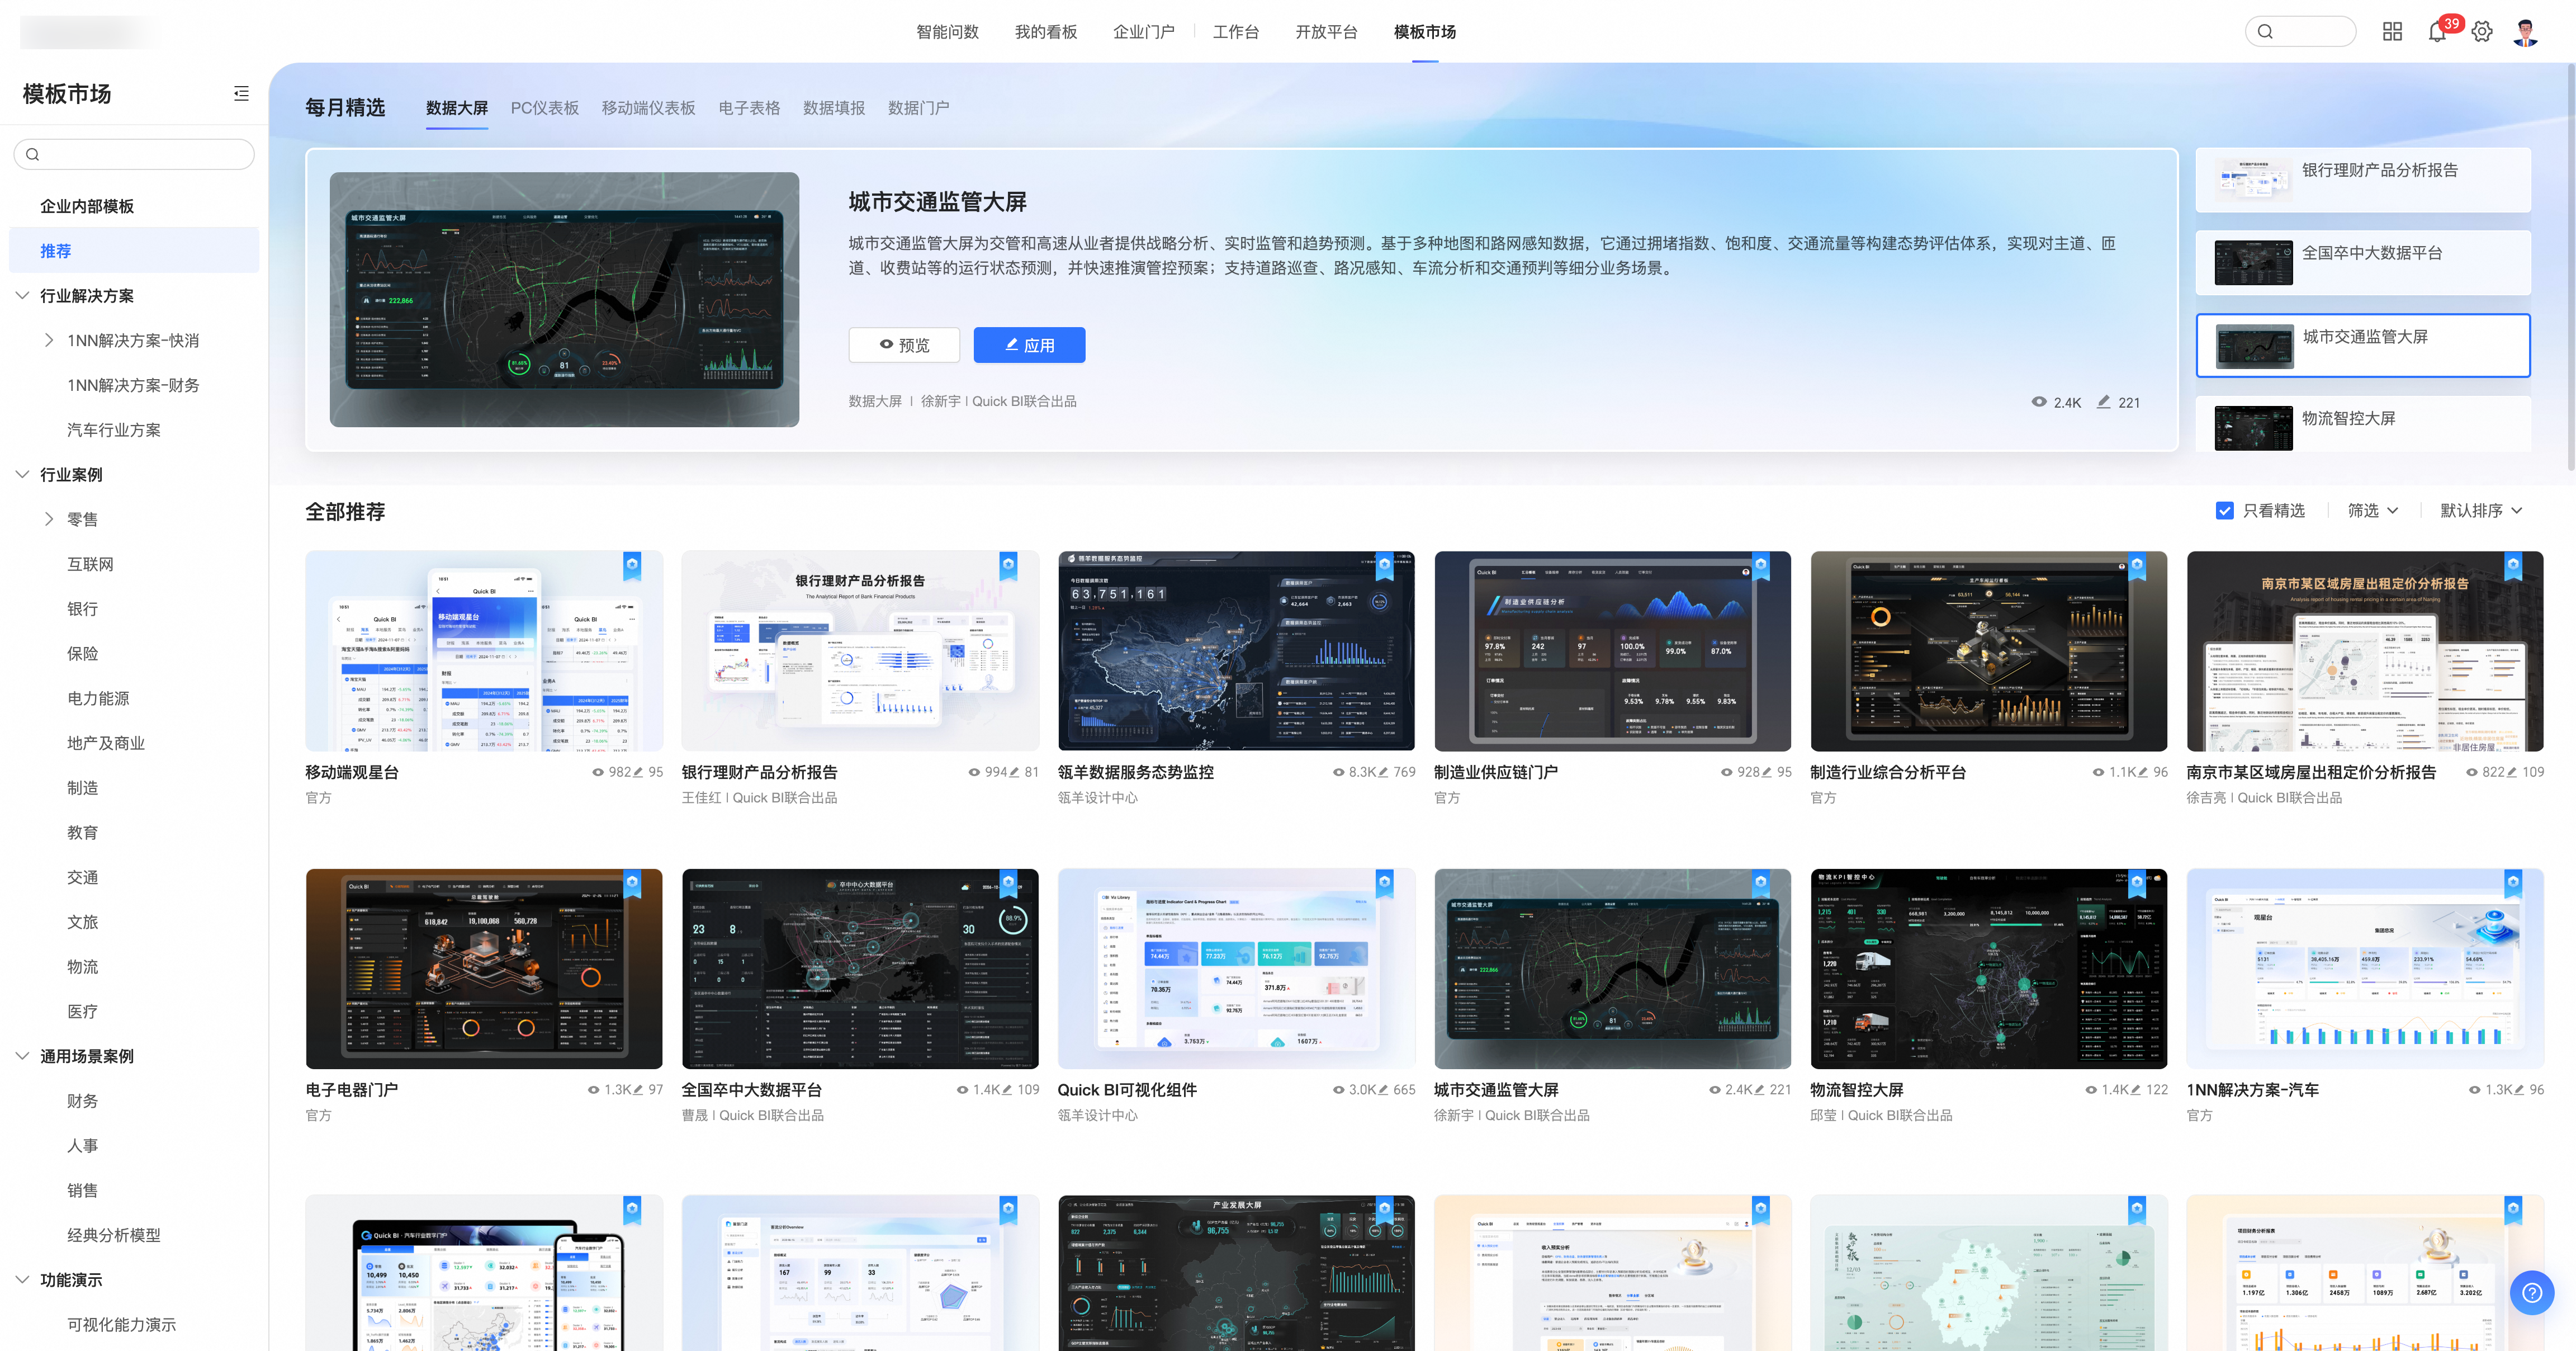Viewport: 2576px width, 1351px height.
Task: Switch to the 移动端仪表板 tab
Action: [x=648, y=108]
